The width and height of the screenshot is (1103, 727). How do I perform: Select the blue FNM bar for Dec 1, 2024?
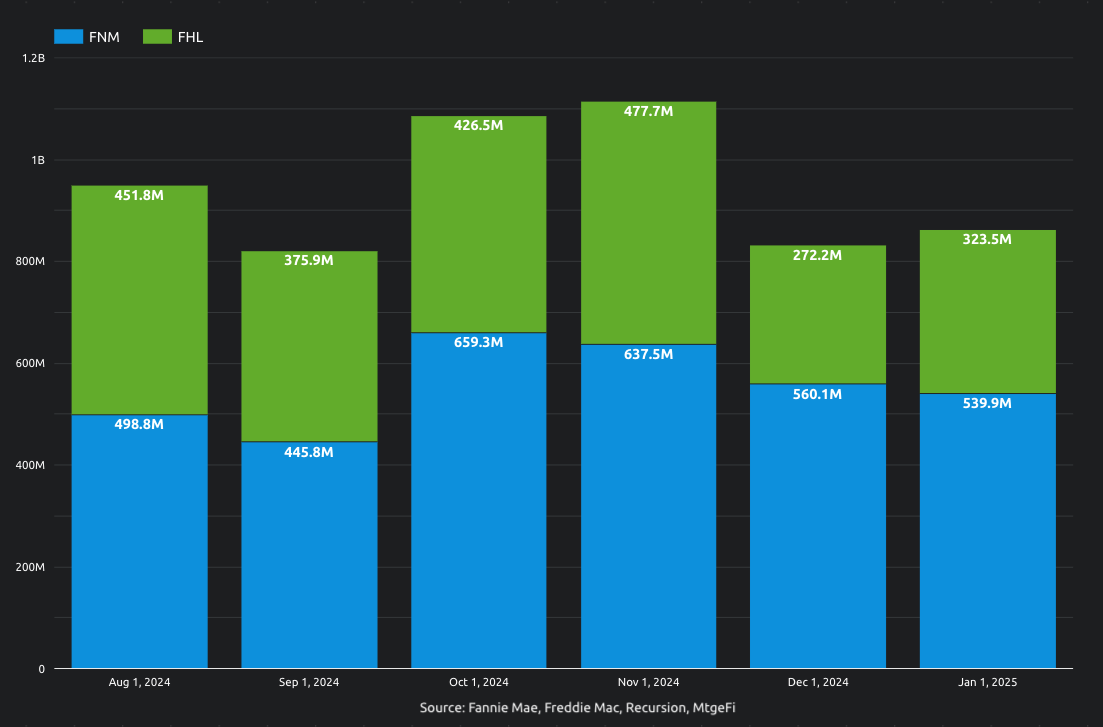tap(818, 526)
